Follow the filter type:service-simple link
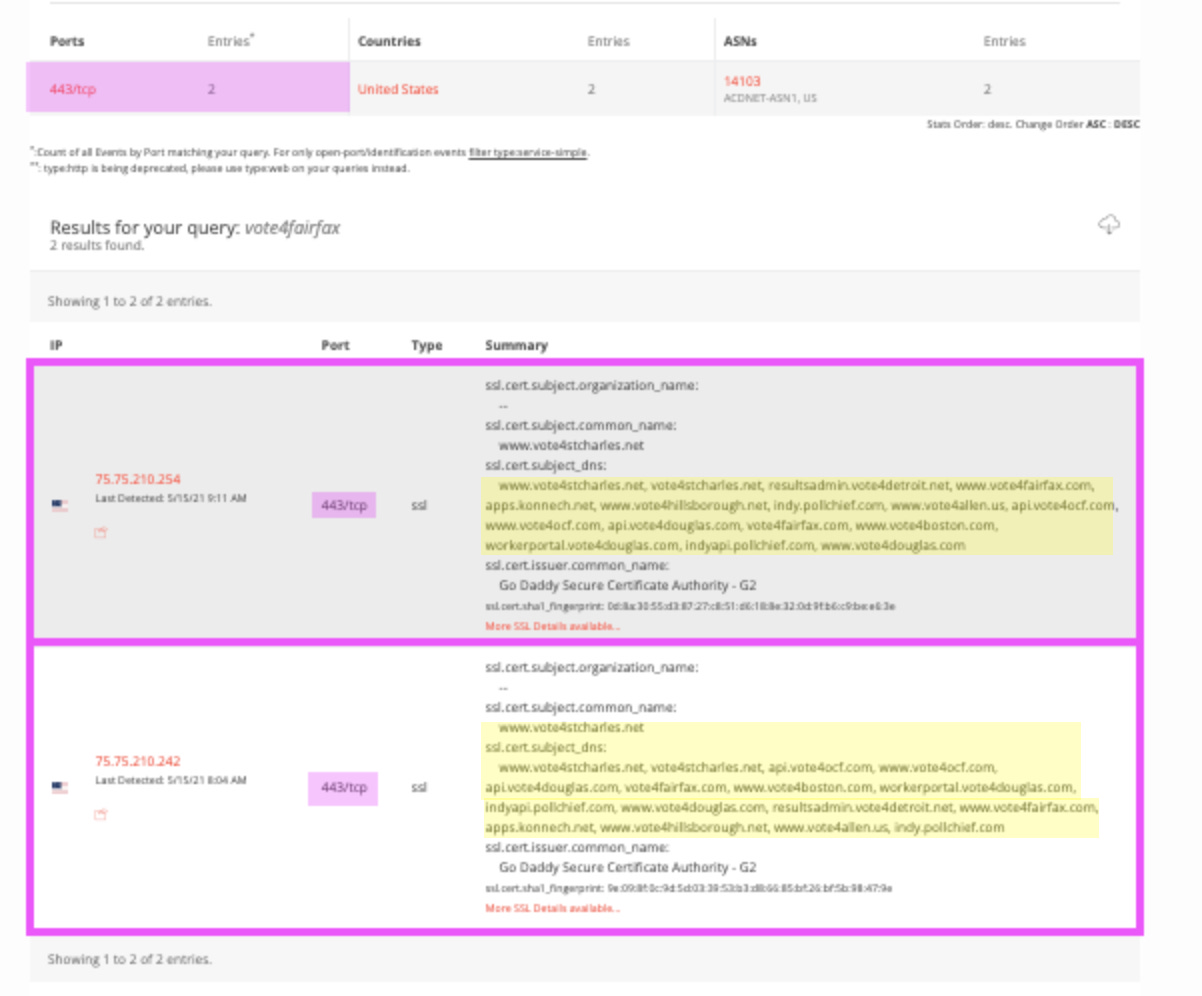The height and width of the screenshot is (996, 1202). tap(528, 153)
